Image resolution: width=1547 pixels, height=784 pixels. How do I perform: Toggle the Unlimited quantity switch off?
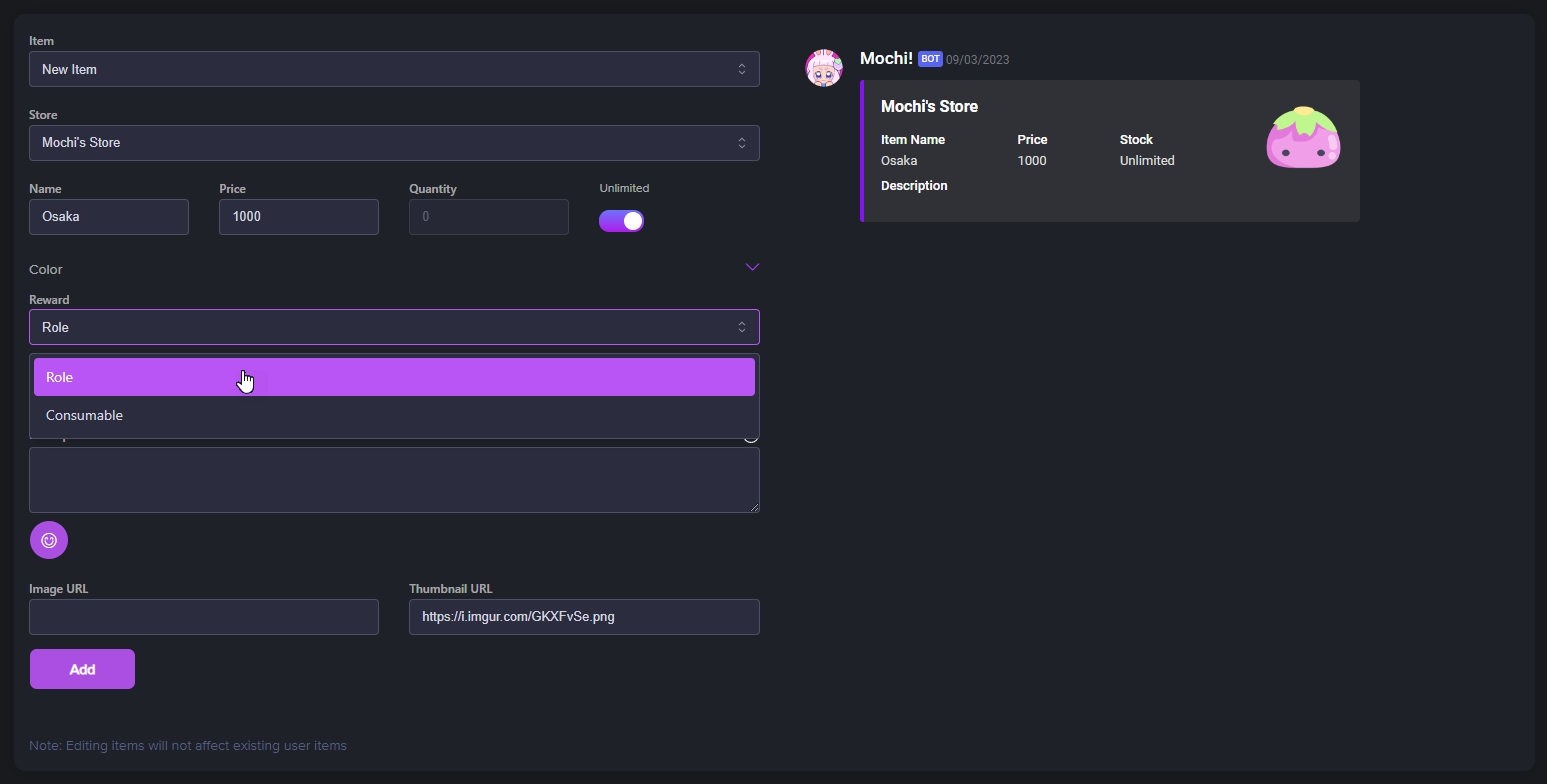(621, 221)
